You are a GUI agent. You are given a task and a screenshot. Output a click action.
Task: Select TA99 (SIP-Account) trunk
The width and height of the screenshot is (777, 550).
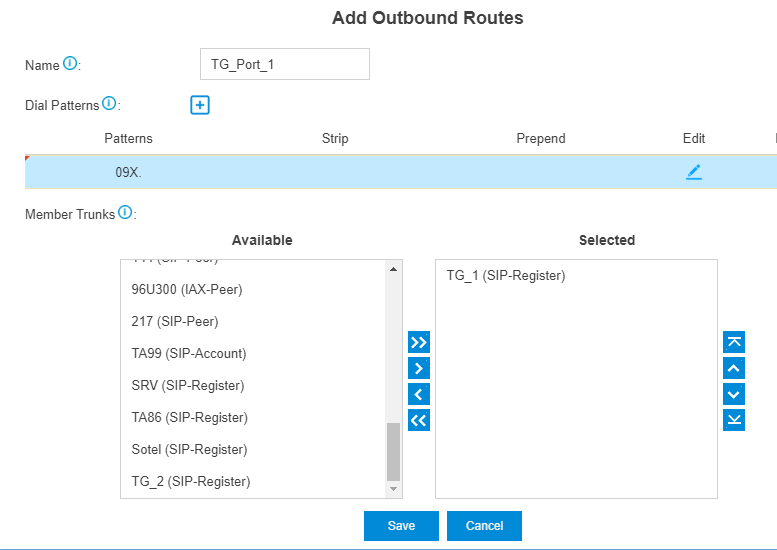pyautogui.click(x=189, y=353)
